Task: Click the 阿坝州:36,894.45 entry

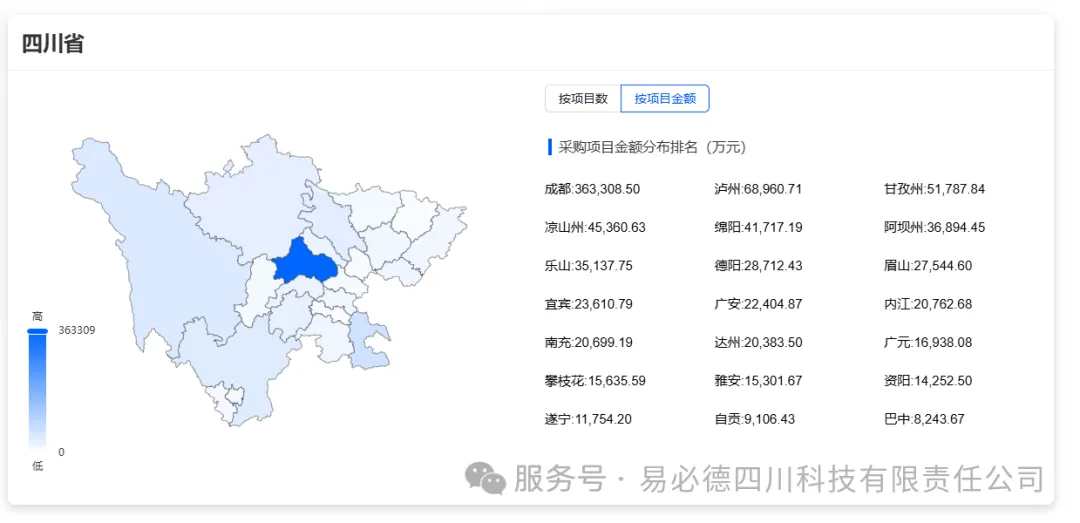Action: pos(935,227)
